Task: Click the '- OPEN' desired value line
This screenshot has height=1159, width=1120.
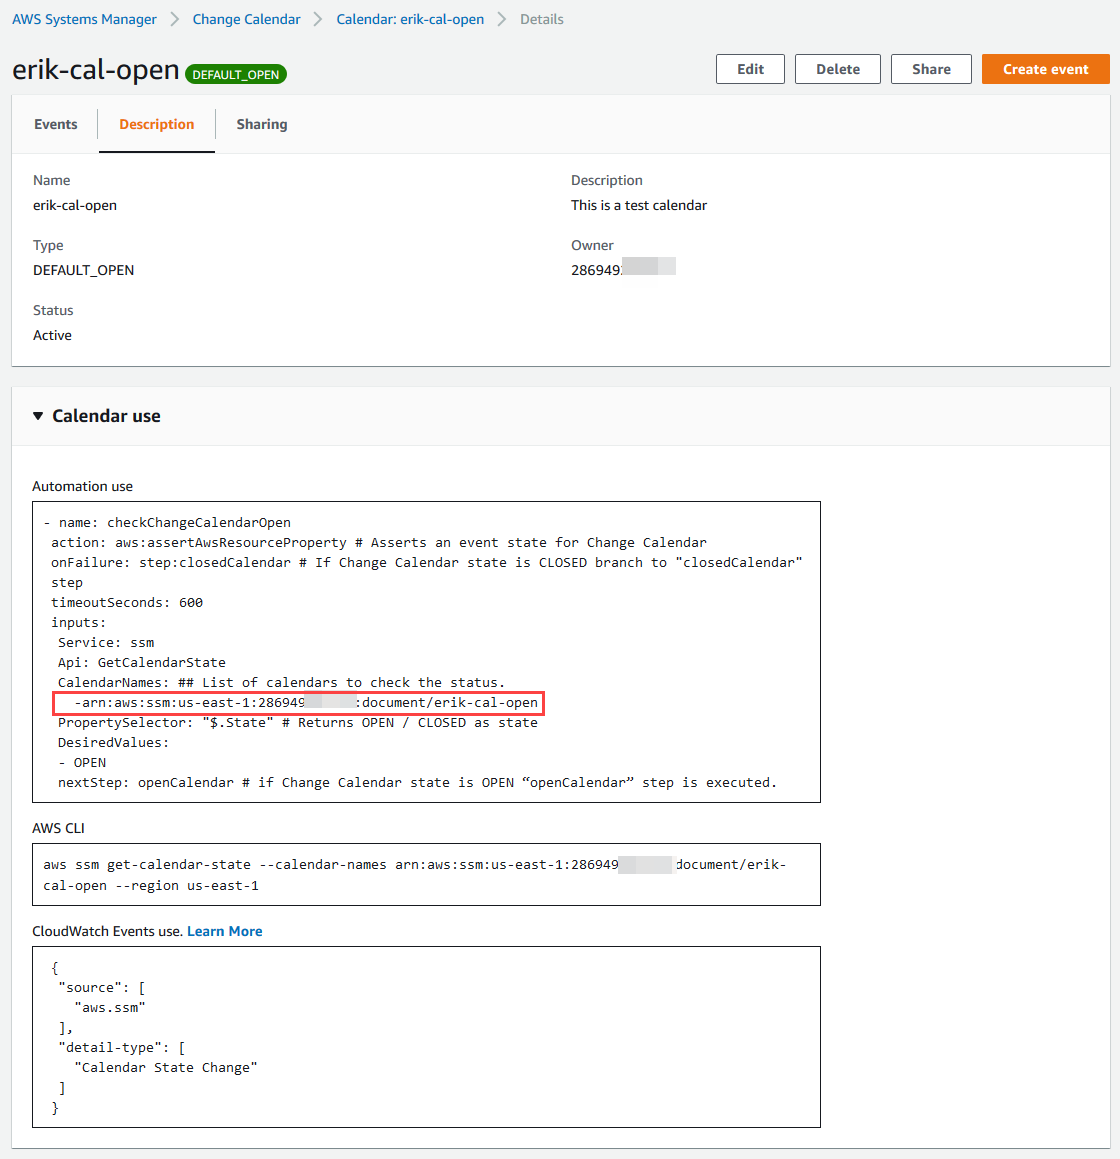Action: tap(82, 762)
